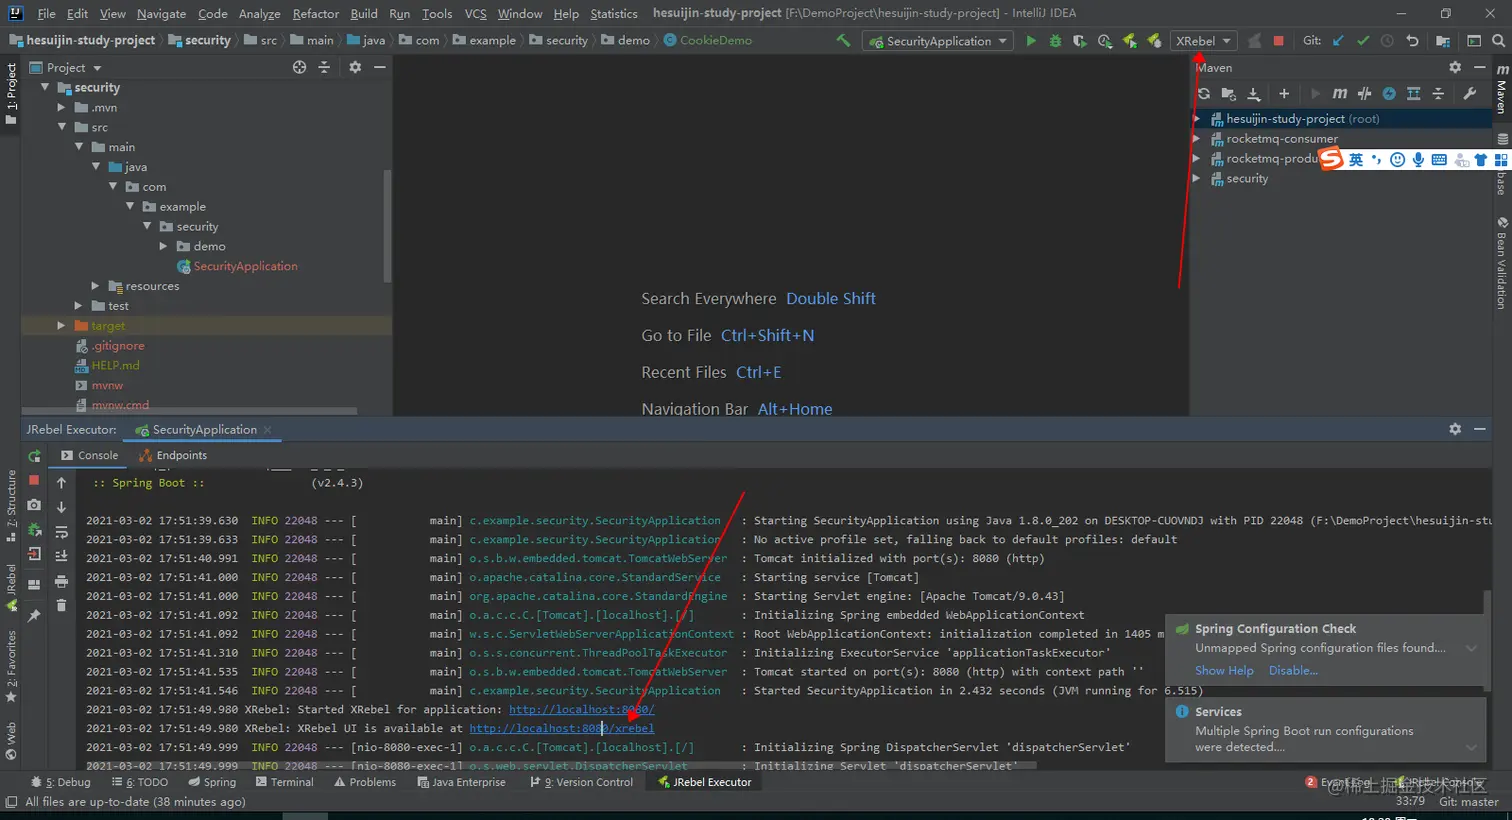Reimport all Maven projects refresh icon

[x=1204, y=93]
